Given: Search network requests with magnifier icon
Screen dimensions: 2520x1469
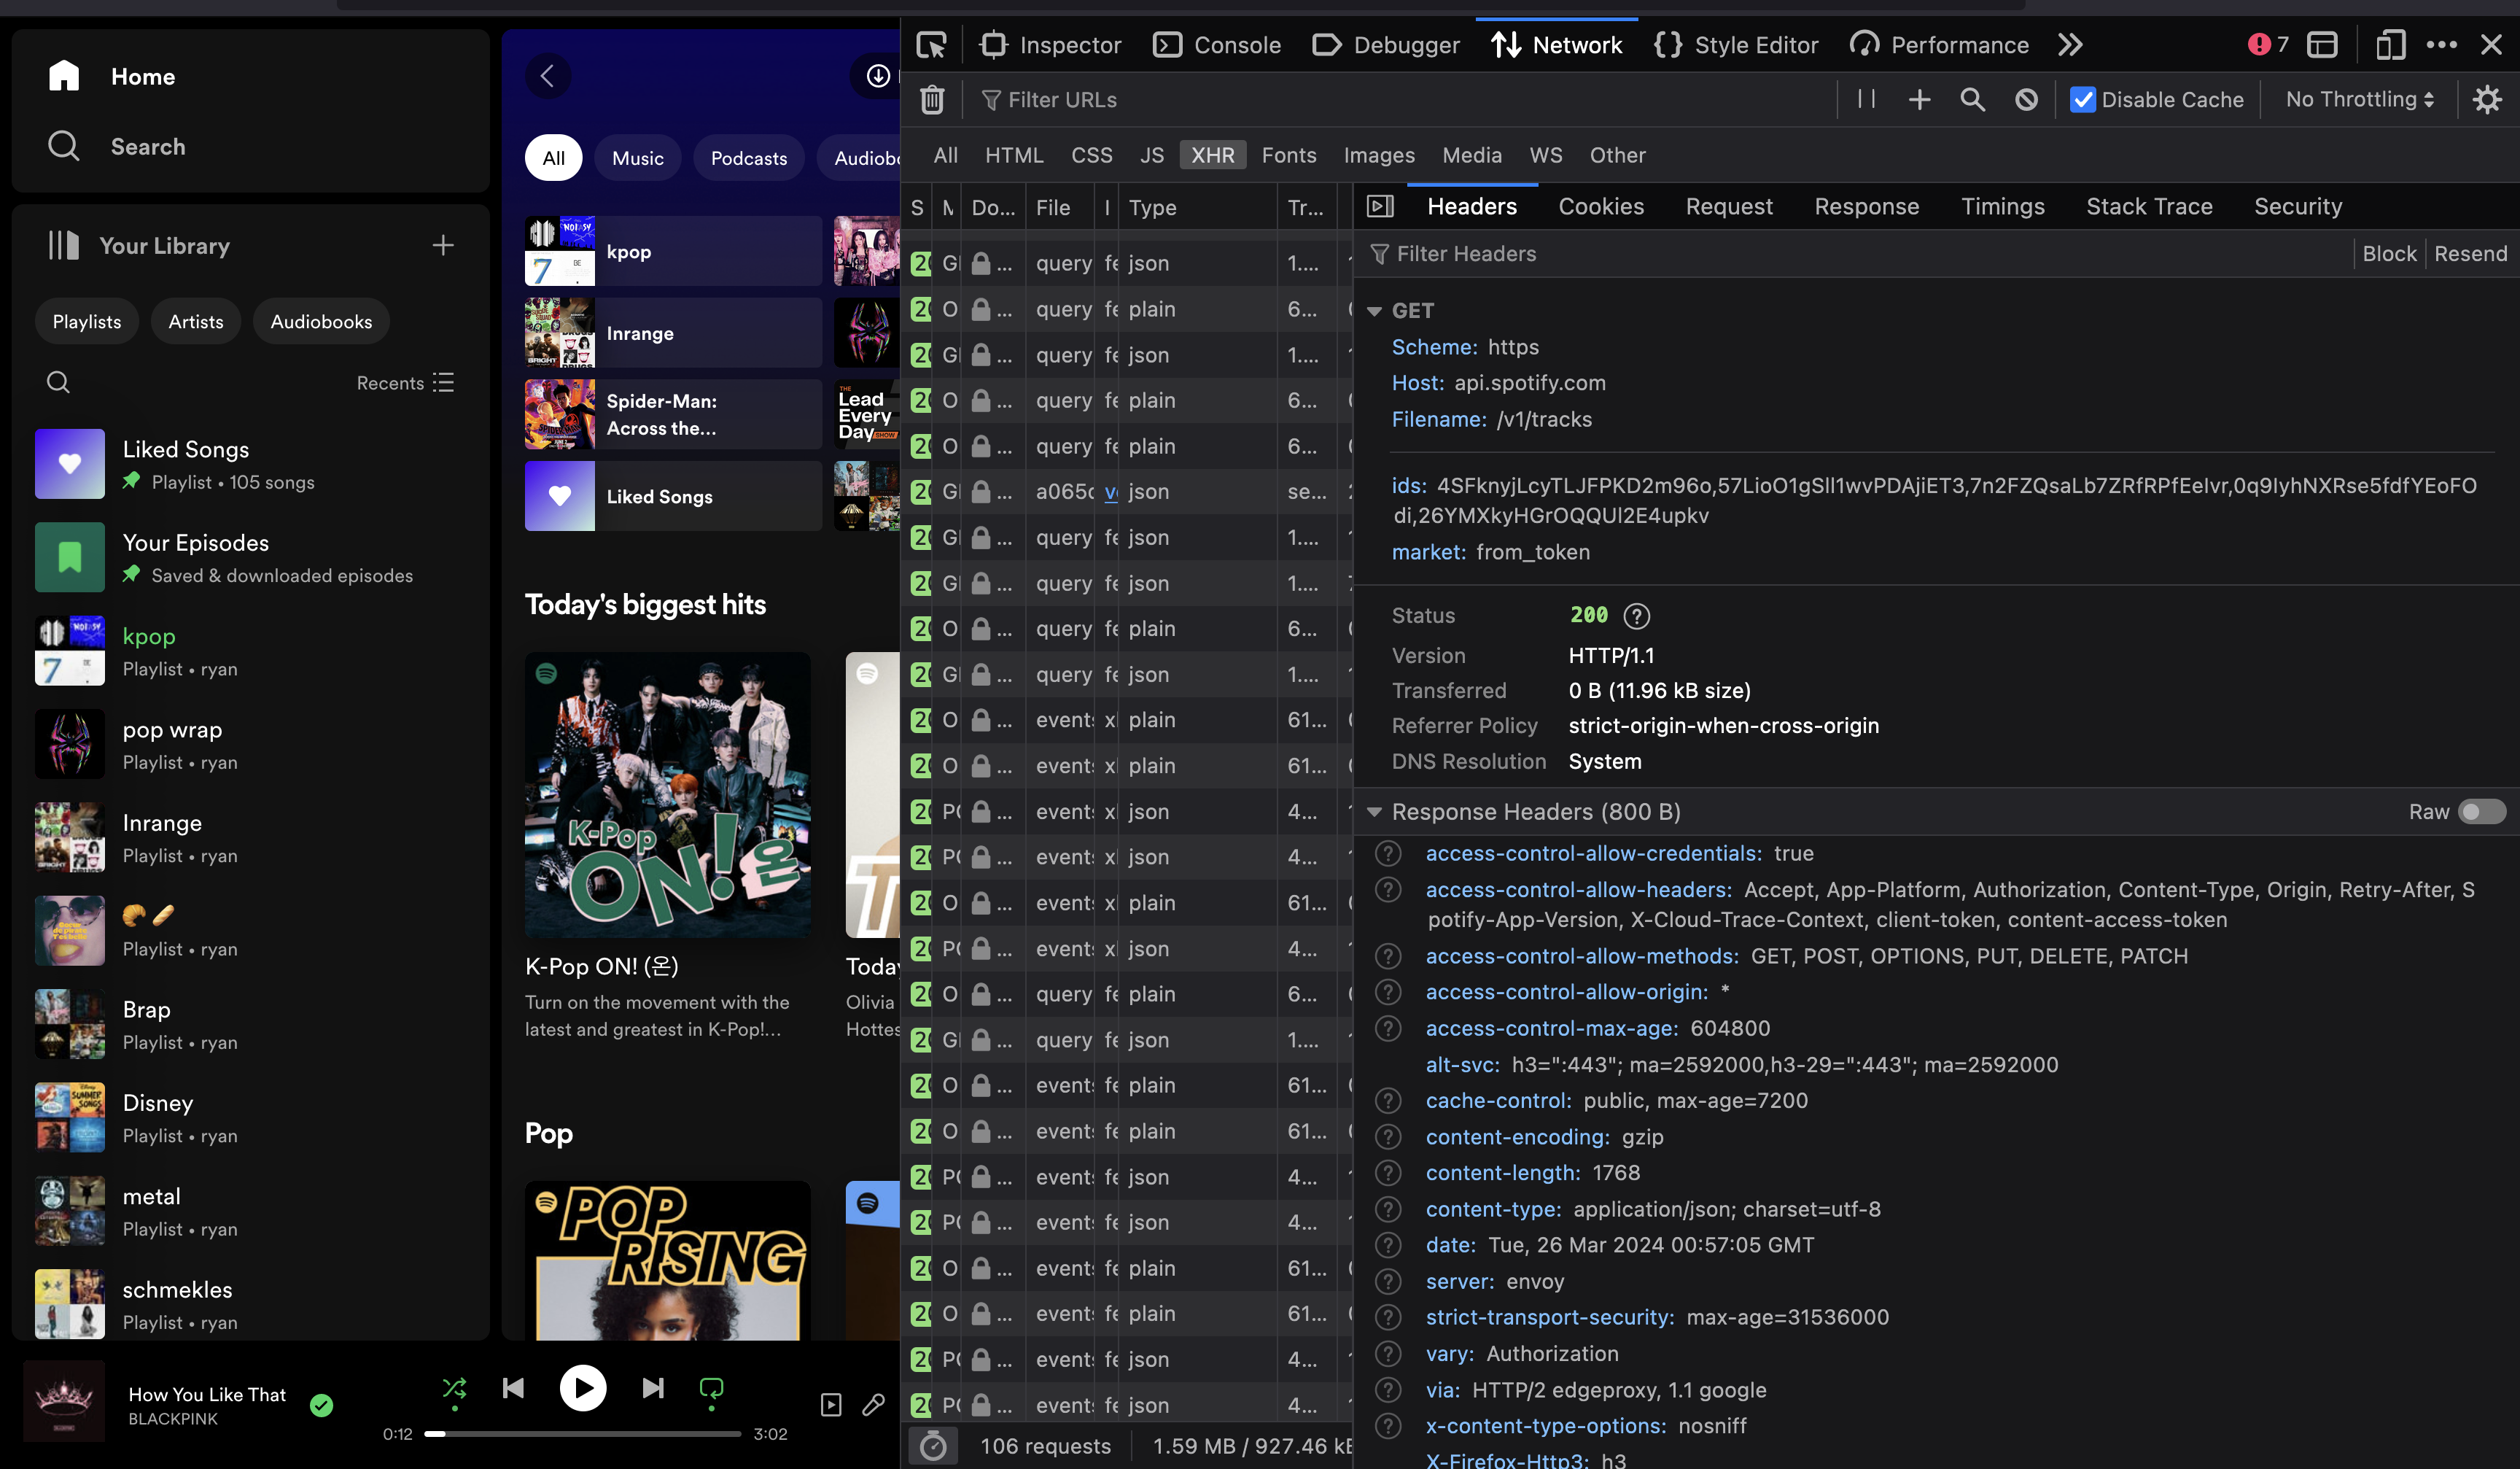Looking at the screenshot, I should [1972, 99].
